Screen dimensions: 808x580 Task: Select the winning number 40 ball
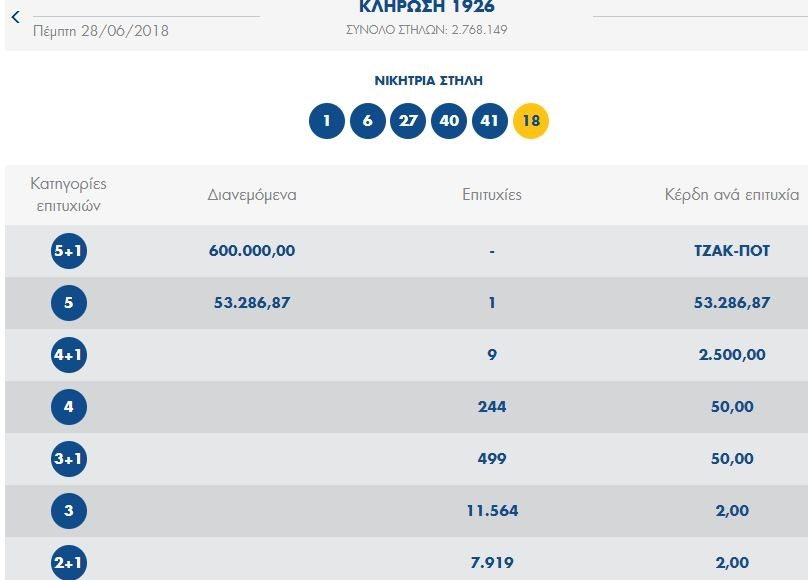click(449, 122)
